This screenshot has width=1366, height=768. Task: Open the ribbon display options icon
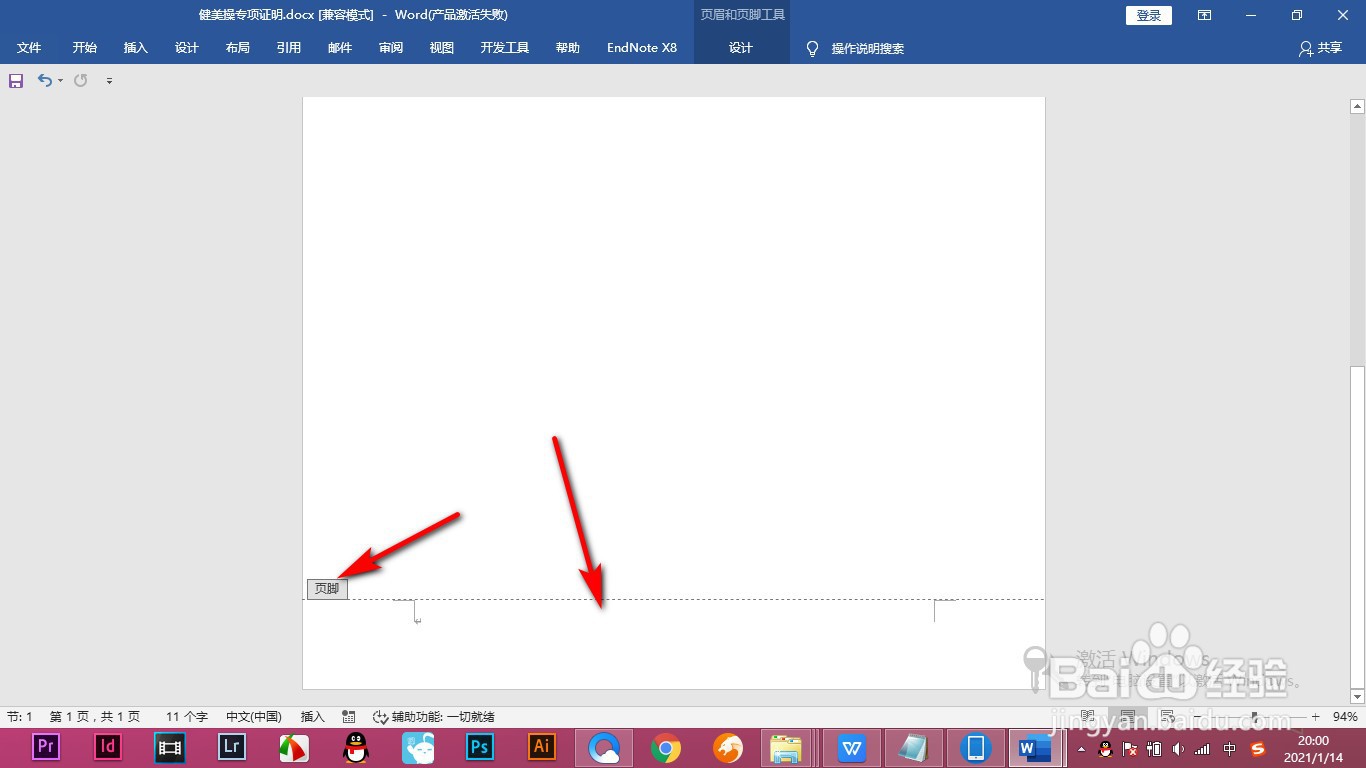pos(1205,15)
